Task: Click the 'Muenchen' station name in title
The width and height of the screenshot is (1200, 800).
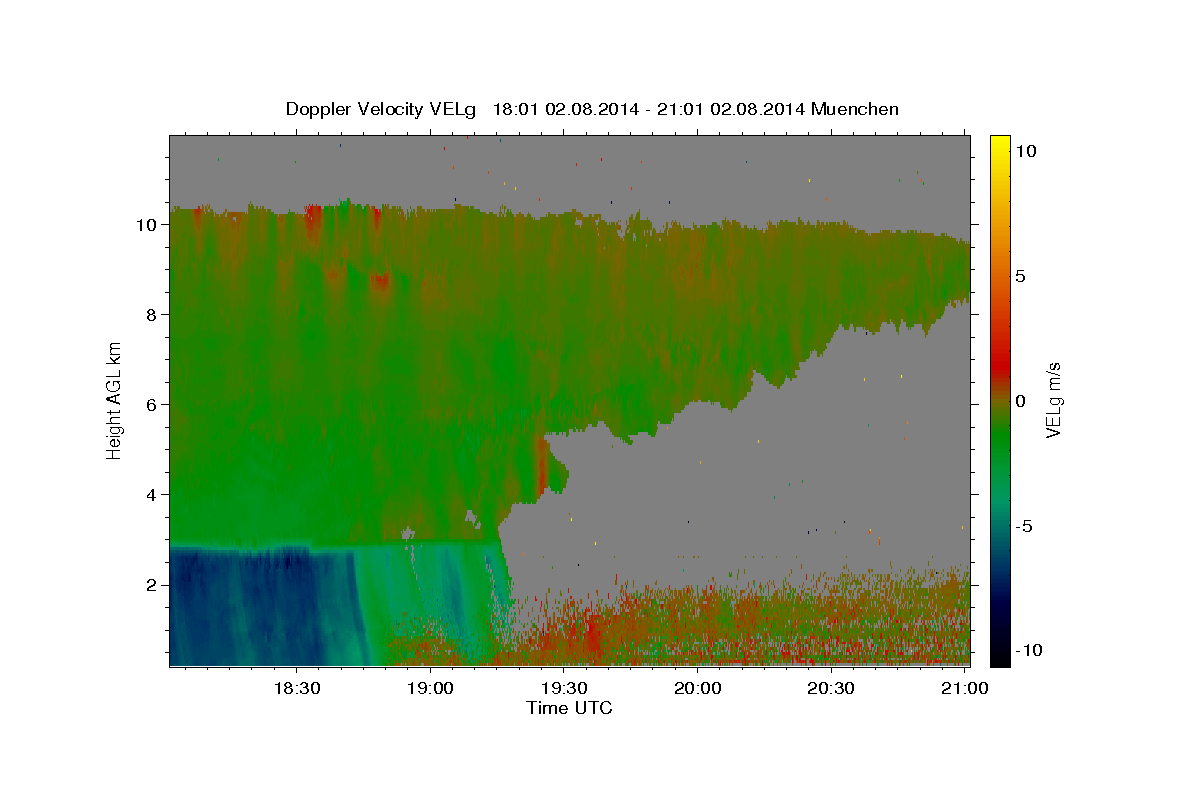Action: click(855, 109)
